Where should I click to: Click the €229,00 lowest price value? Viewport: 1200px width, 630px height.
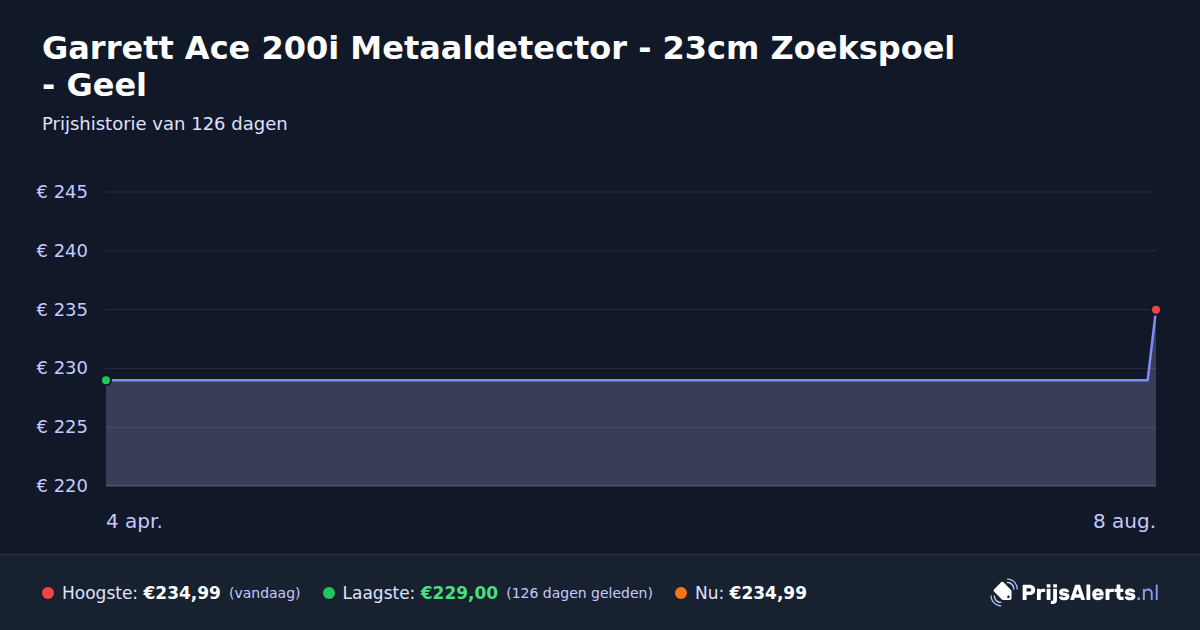459,593
